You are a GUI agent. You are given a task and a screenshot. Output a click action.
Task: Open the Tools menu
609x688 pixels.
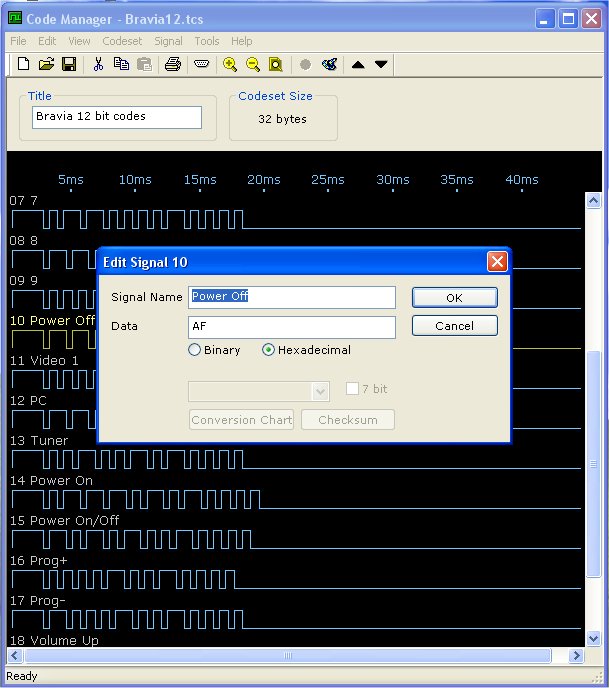[x=207, y=41]
